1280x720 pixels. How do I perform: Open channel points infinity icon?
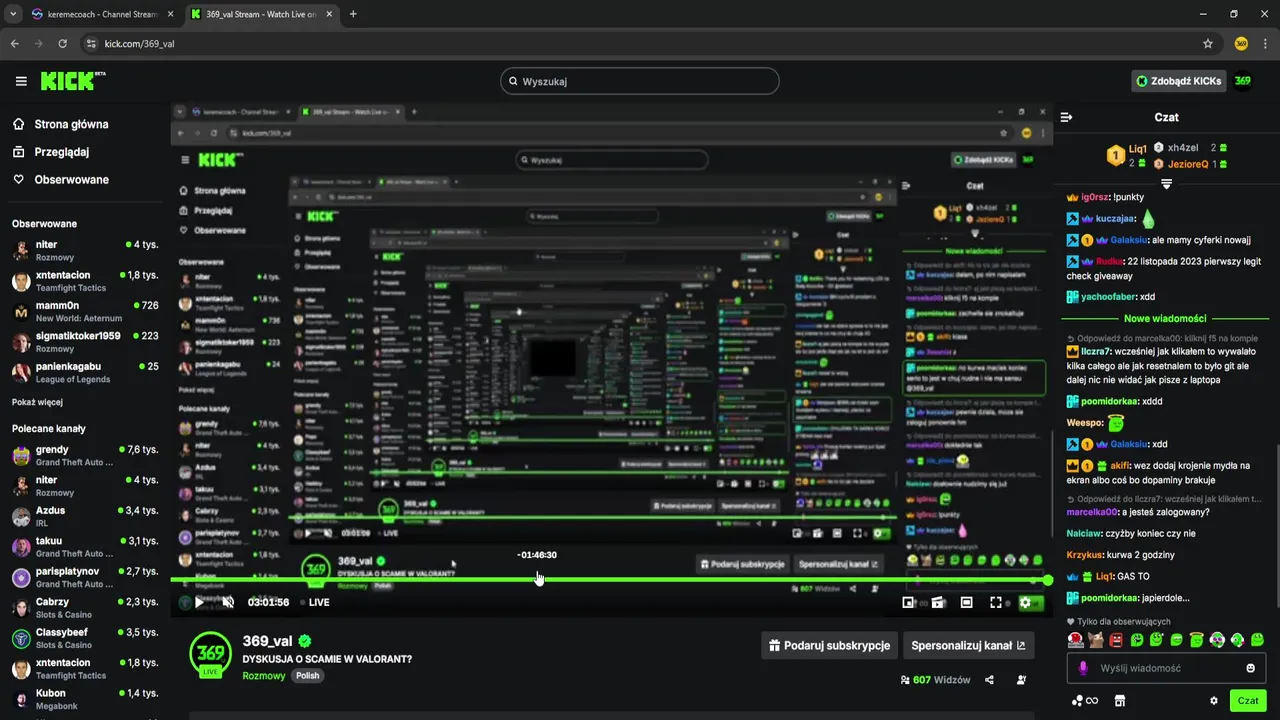[1085, 701]
